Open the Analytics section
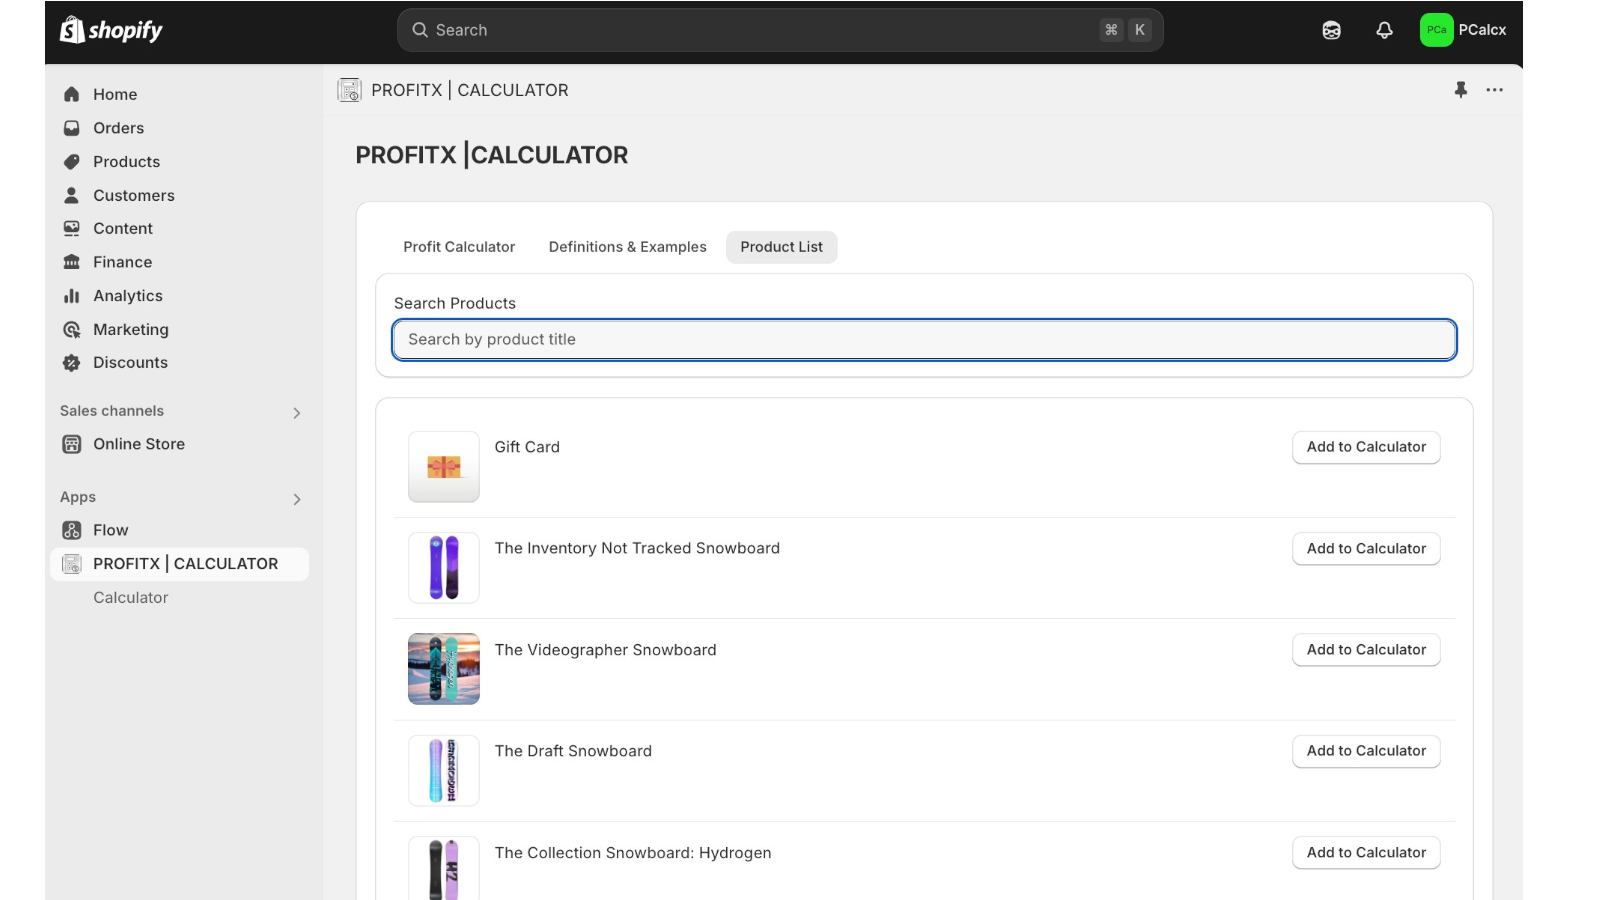 [127, 295]
